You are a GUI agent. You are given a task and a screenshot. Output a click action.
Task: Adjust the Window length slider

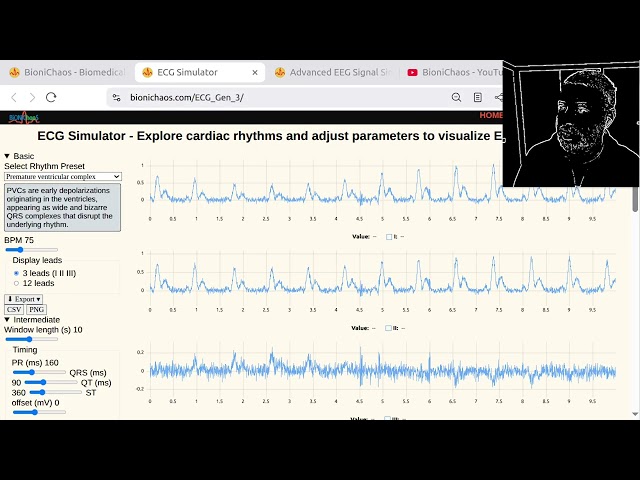pyautogui.click(x=31, y=339)
